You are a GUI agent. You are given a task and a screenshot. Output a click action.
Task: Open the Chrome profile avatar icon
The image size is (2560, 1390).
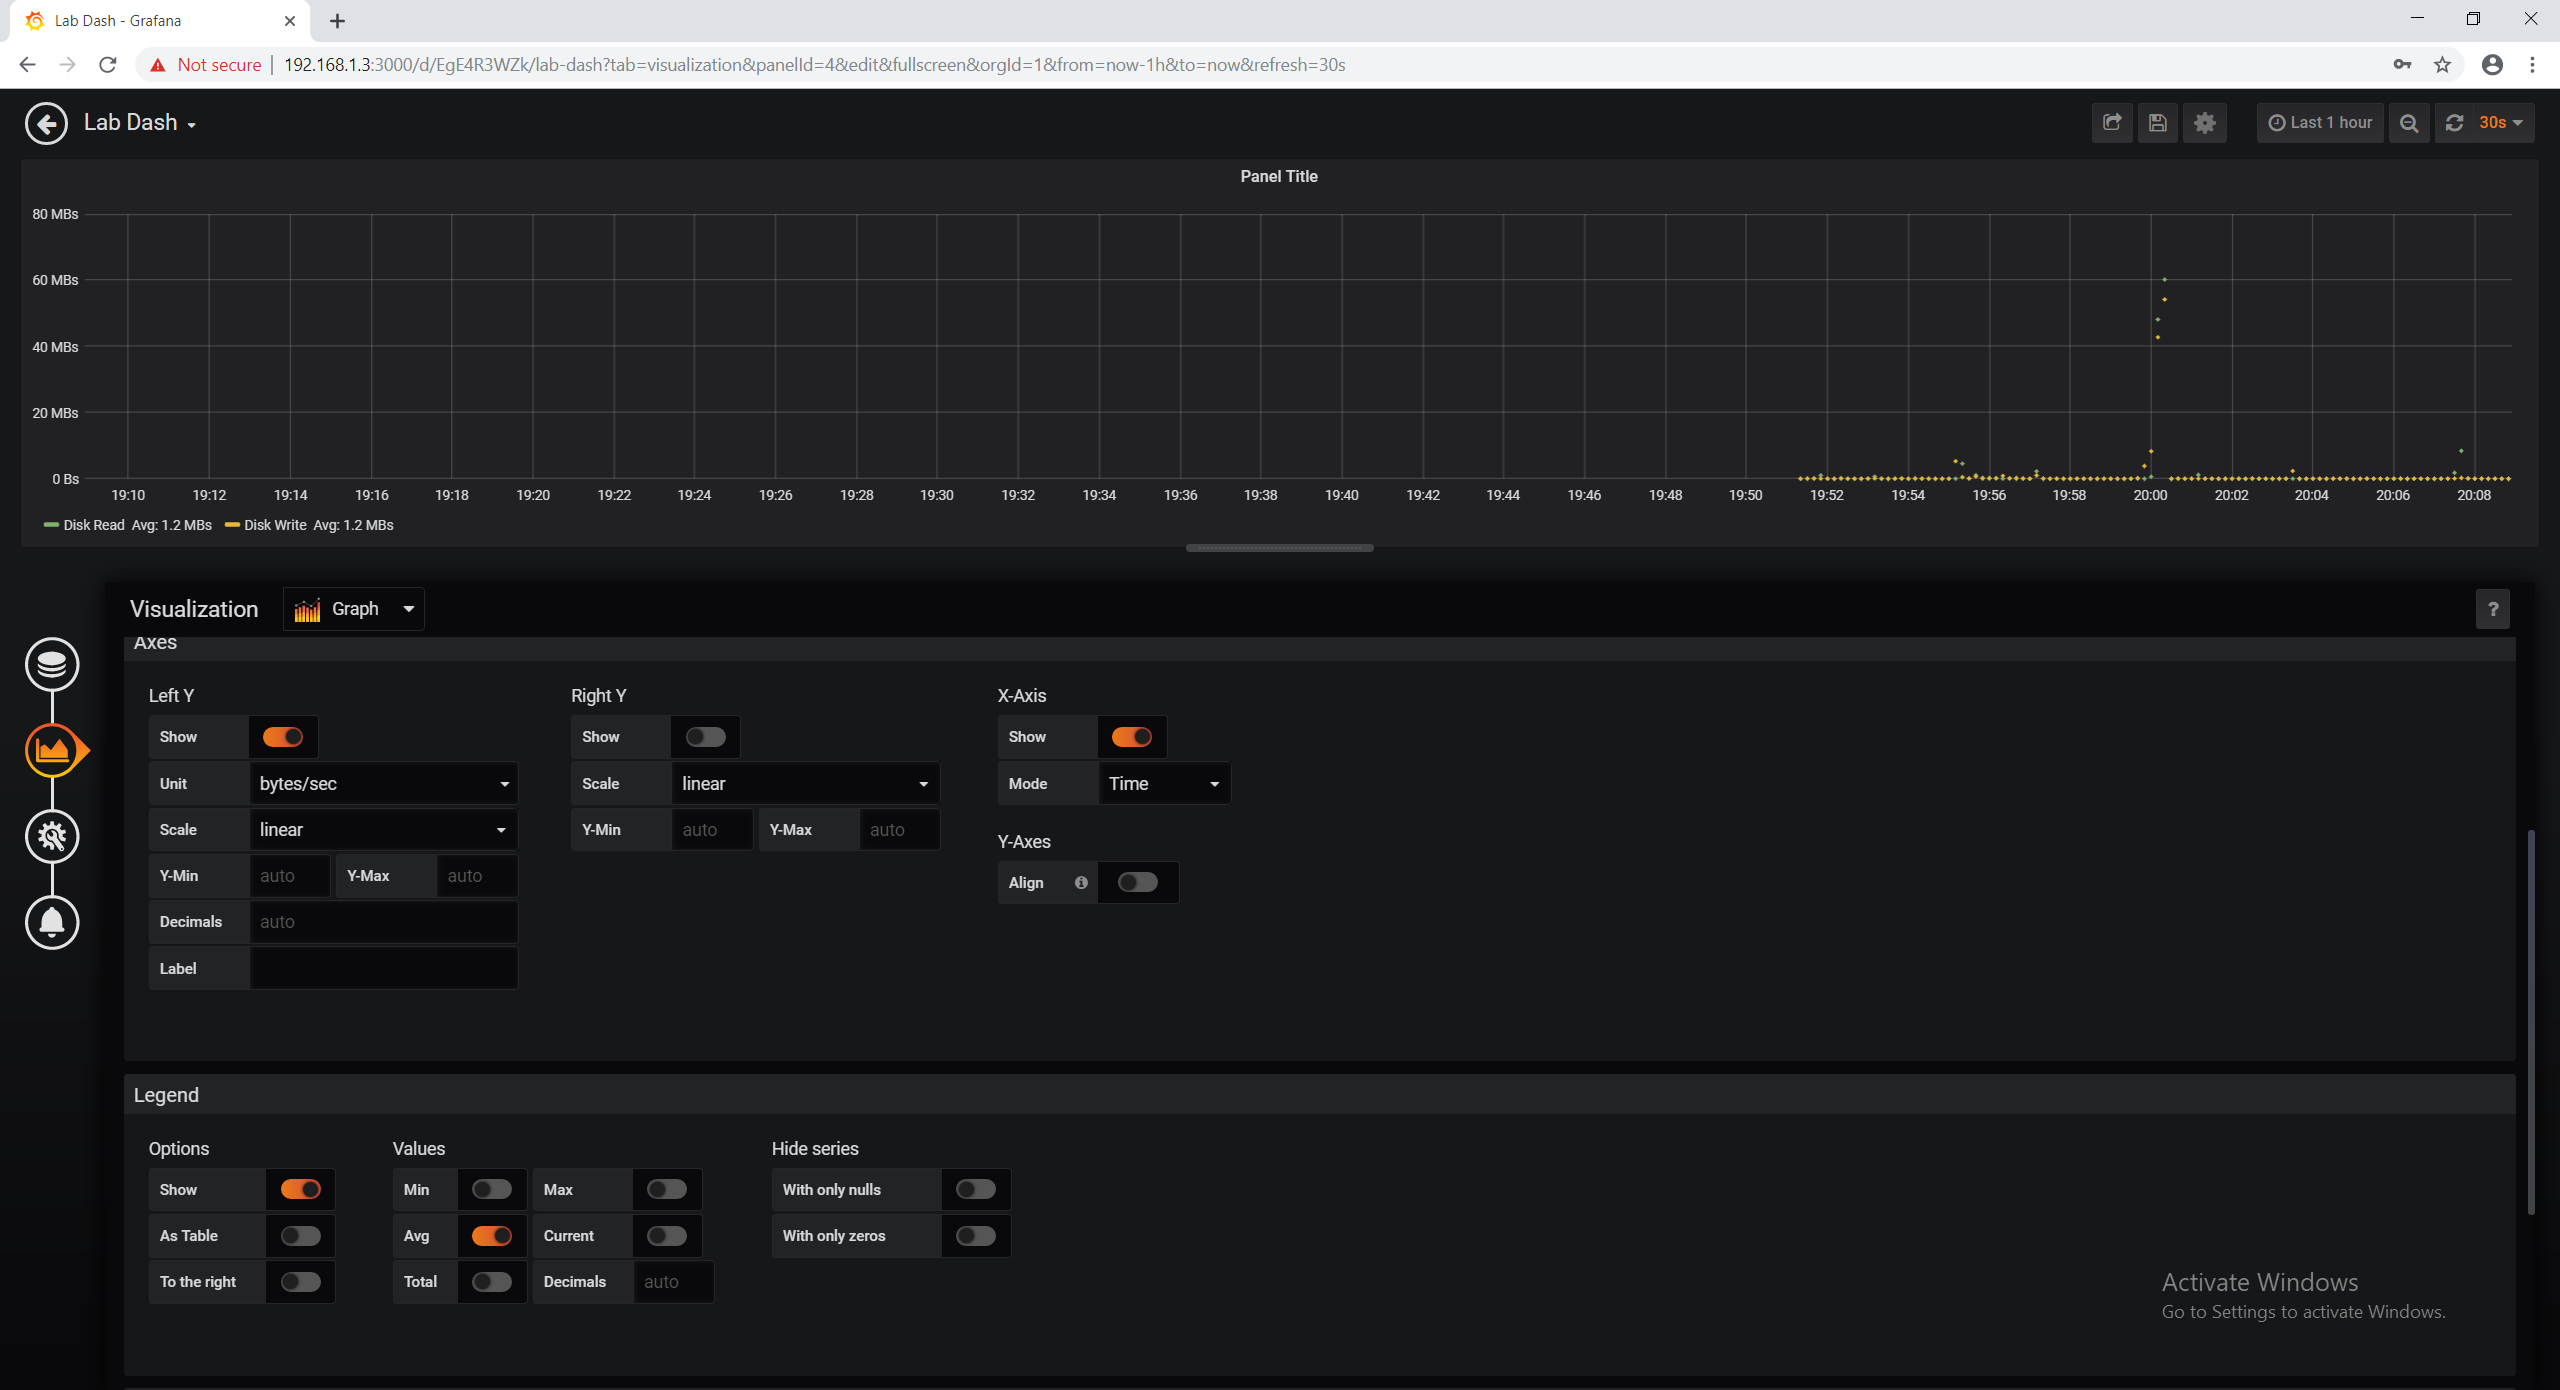pyautogui.click(x=2493, y=65)
